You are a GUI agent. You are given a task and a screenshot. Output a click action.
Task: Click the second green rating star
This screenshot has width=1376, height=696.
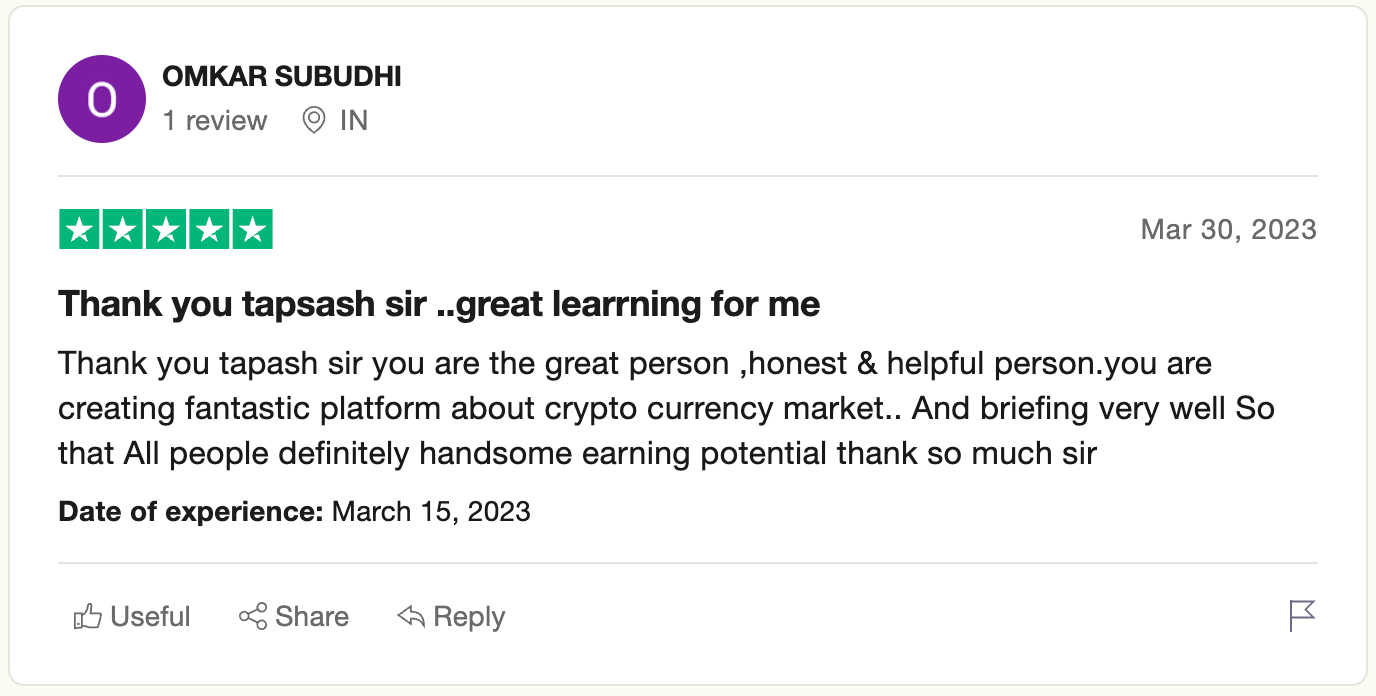tap(123, 230)
